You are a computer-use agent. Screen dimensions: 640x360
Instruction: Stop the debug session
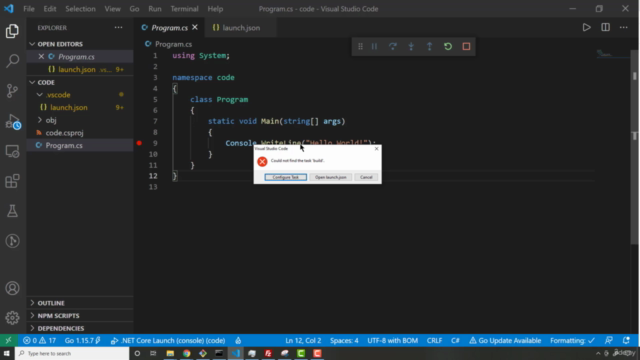466,47
